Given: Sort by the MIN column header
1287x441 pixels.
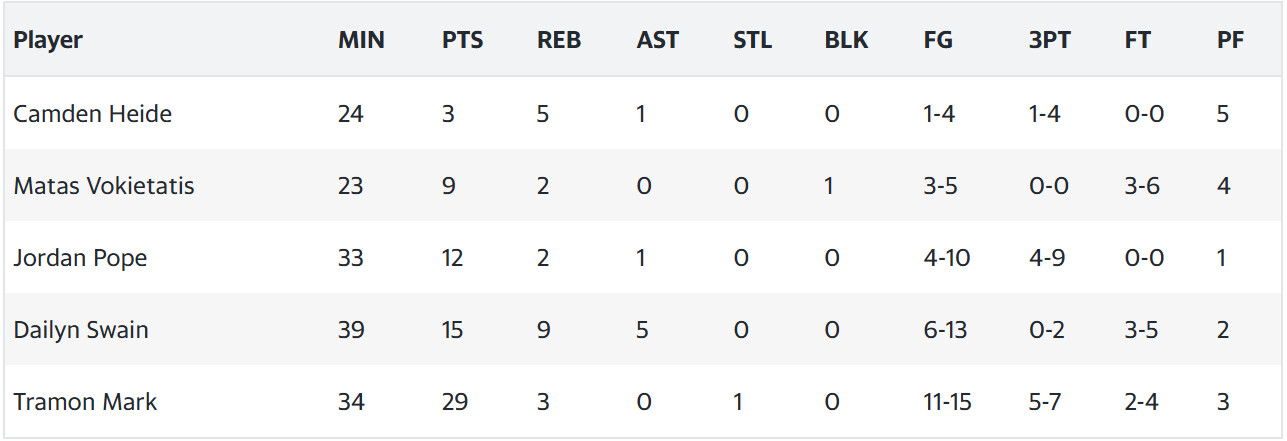Looking at the screenshot, I should (x=361, y=41).
